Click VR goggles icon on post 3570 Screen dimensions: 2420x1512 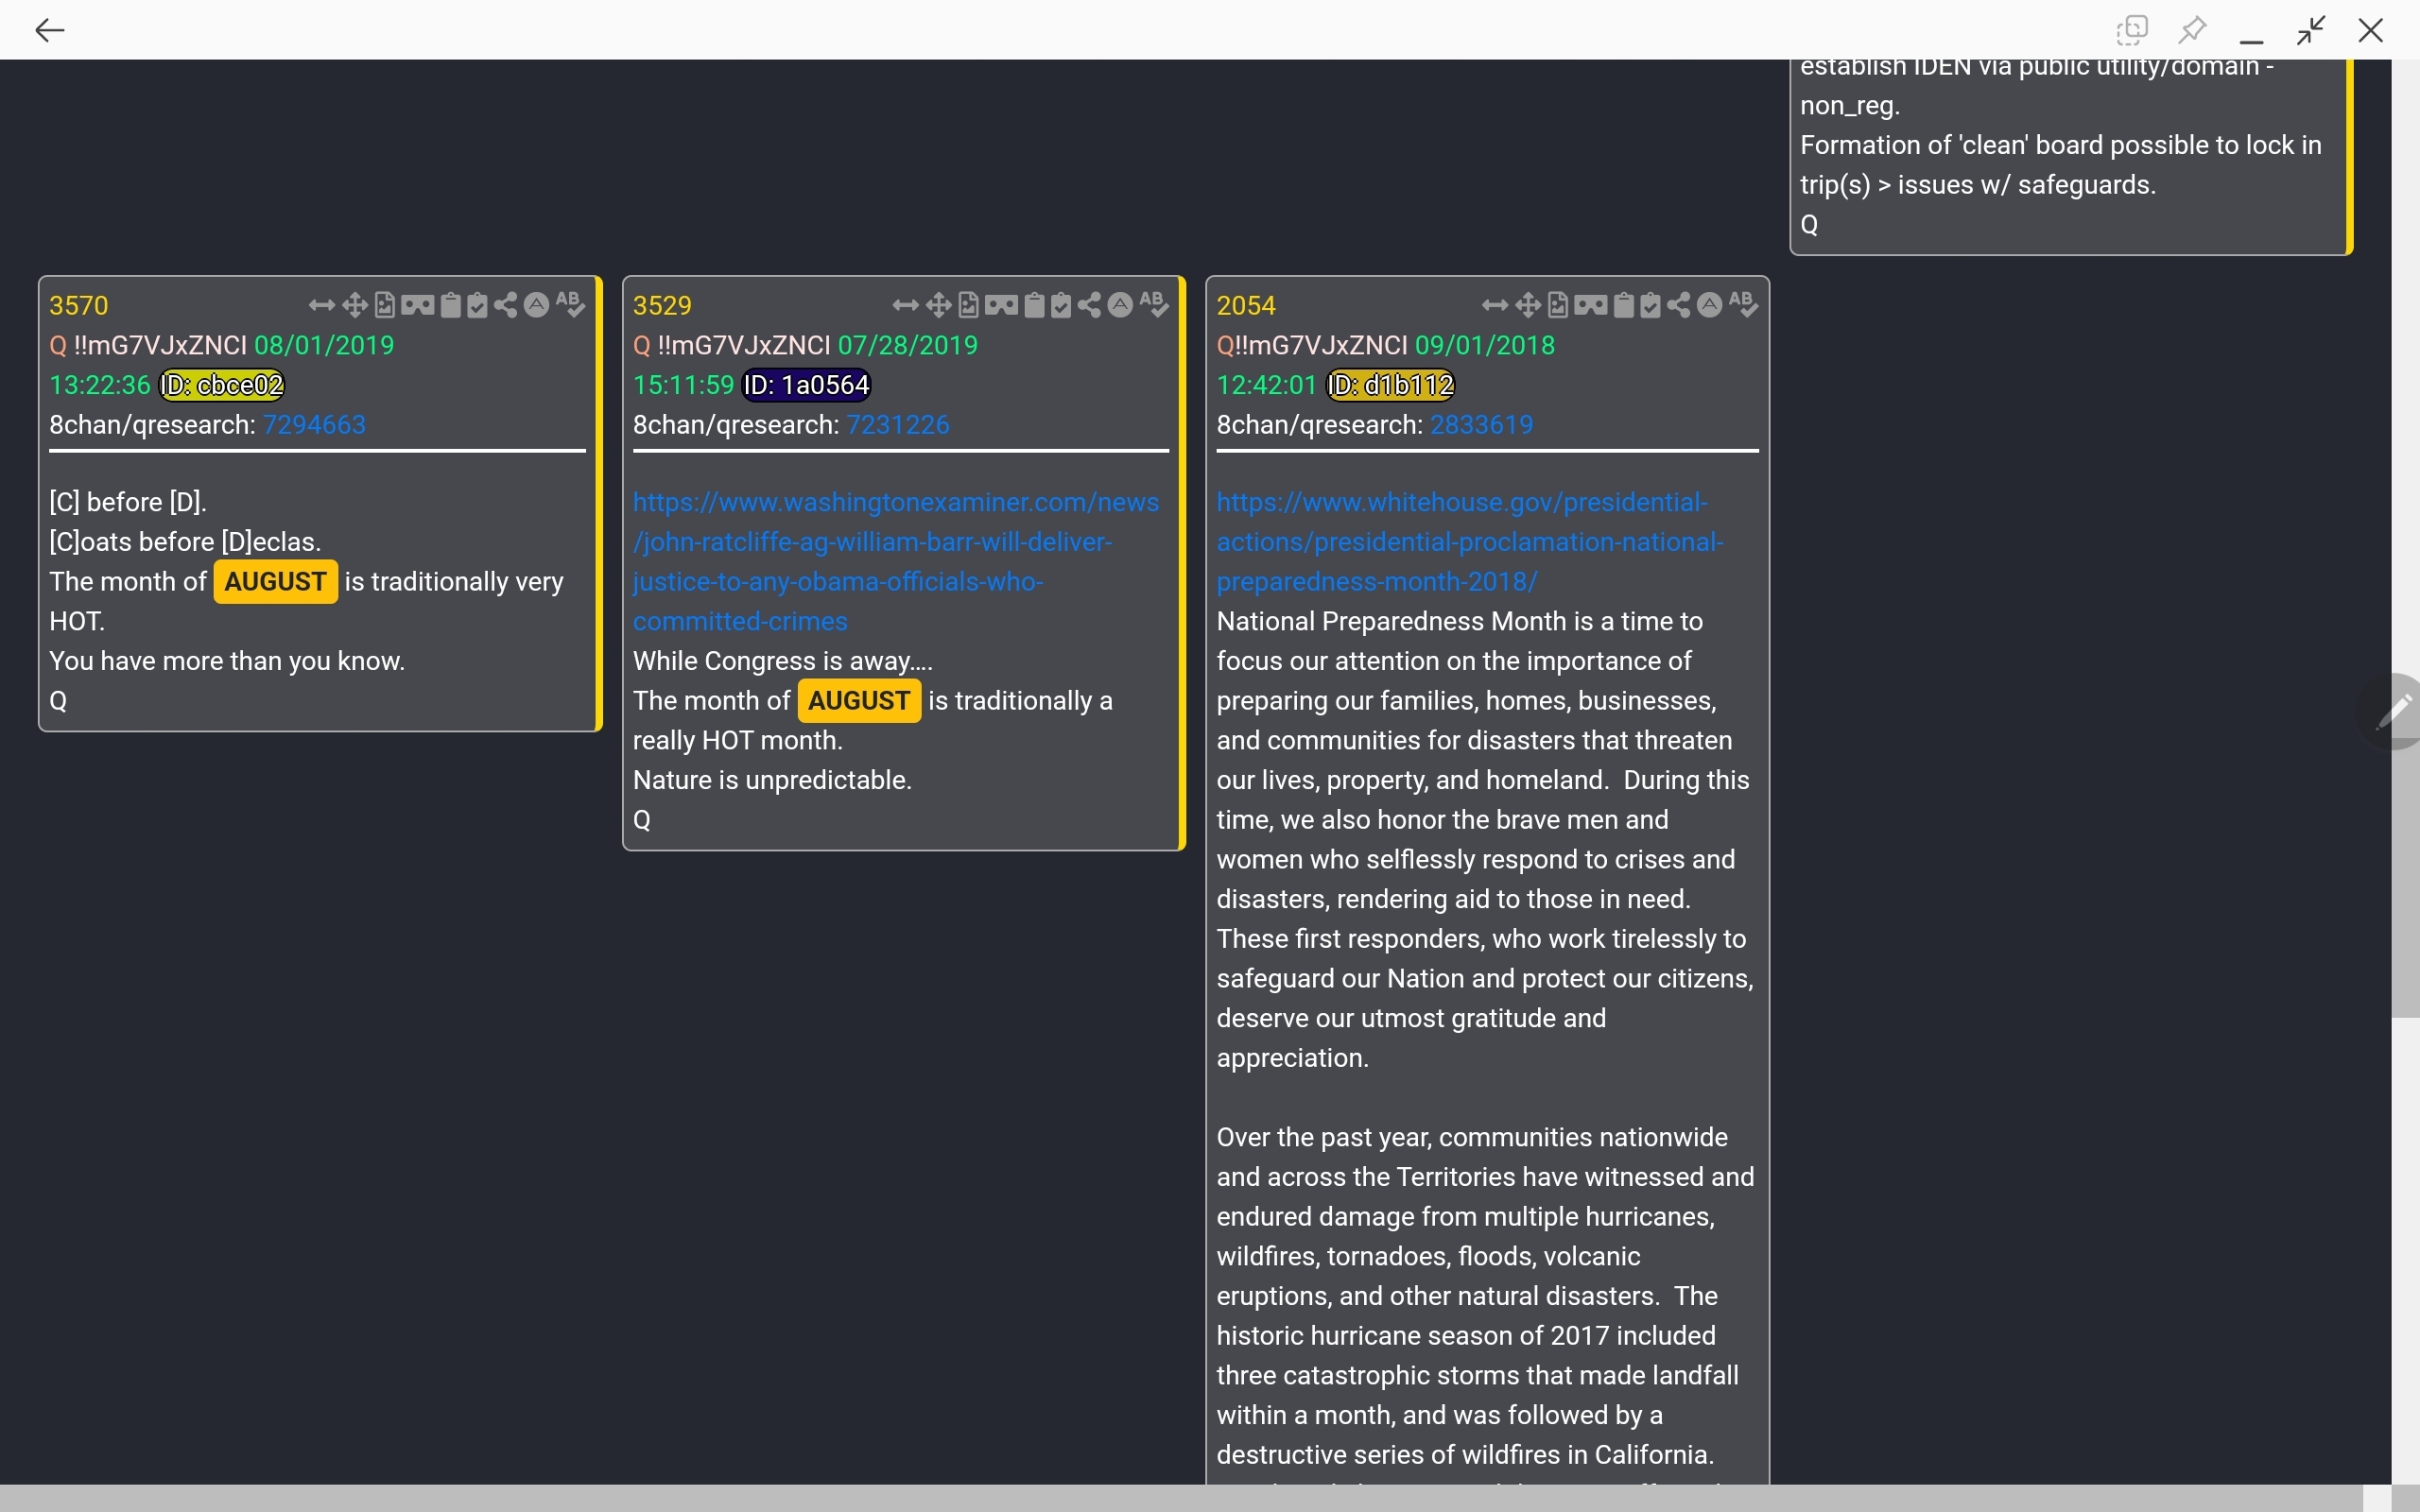coord(418,305)
